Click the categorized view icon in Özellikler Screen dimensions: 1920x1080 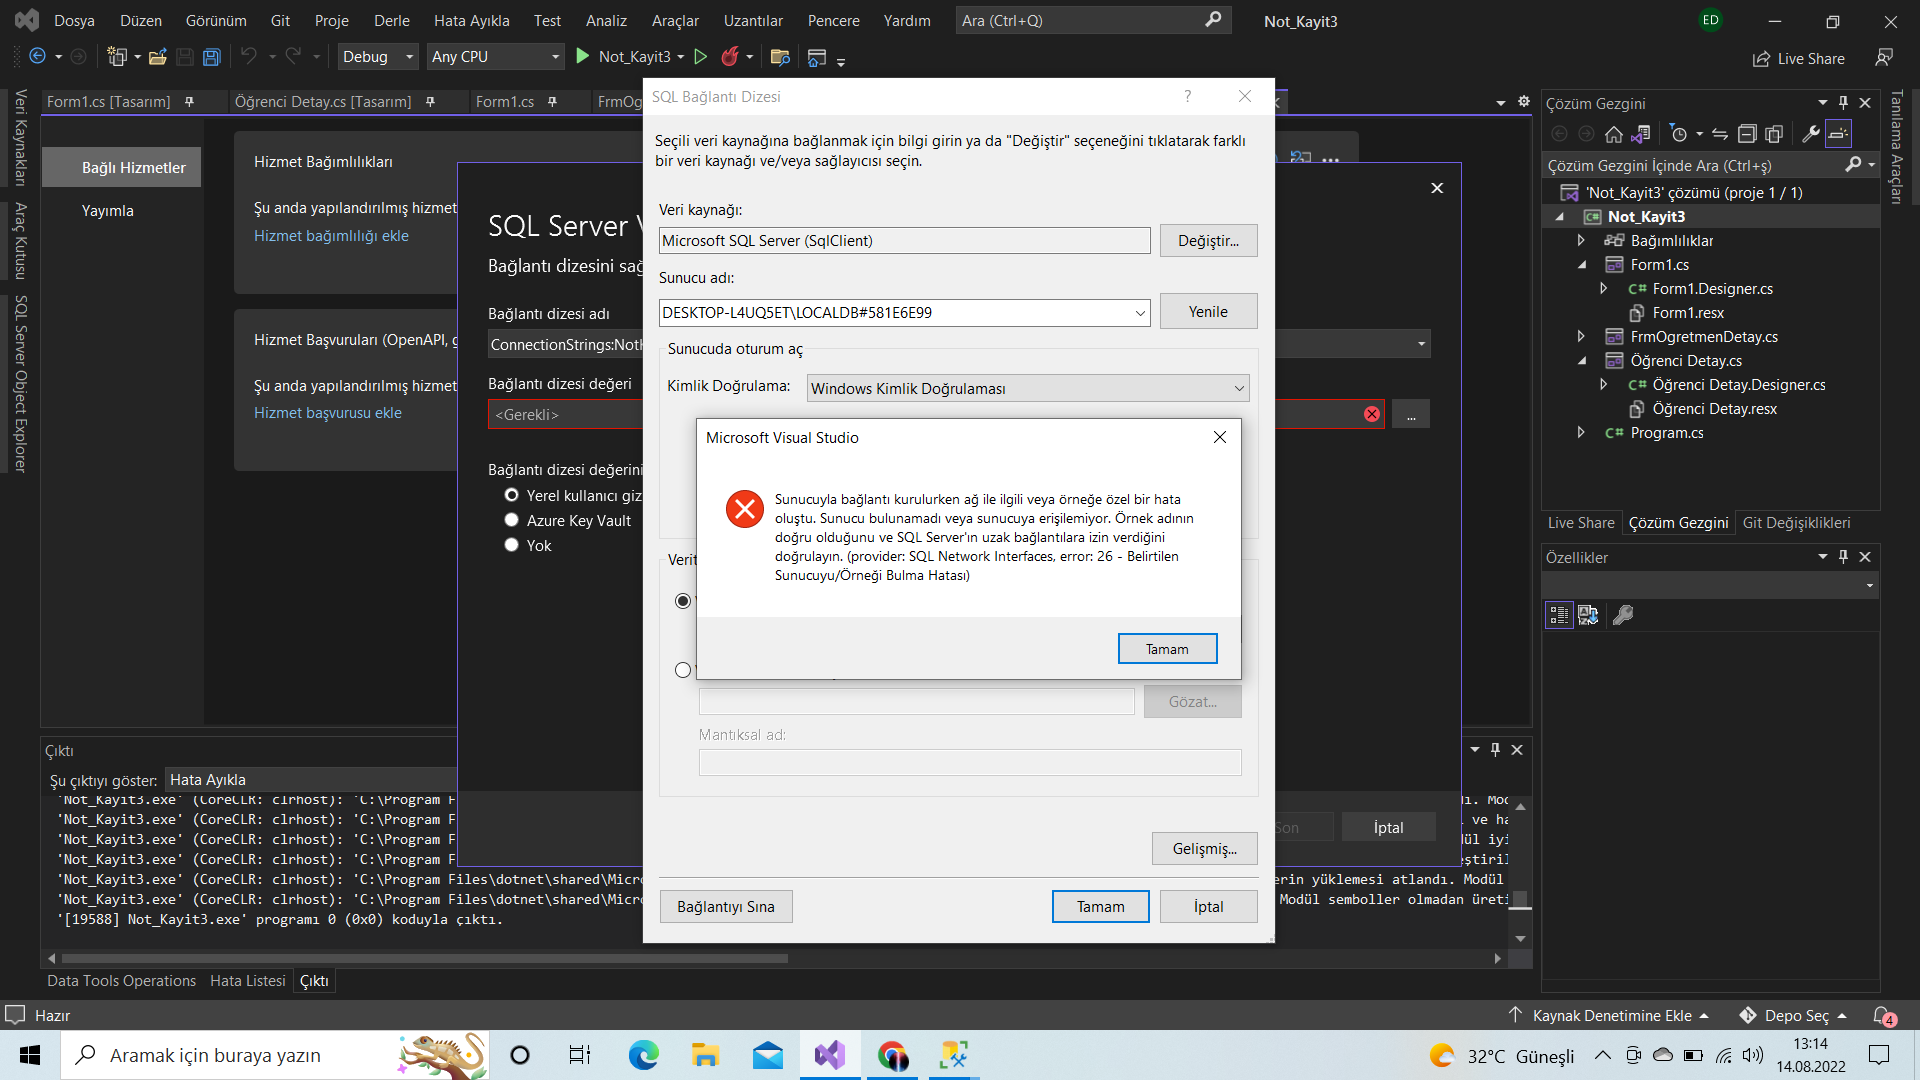(1558, 615)
